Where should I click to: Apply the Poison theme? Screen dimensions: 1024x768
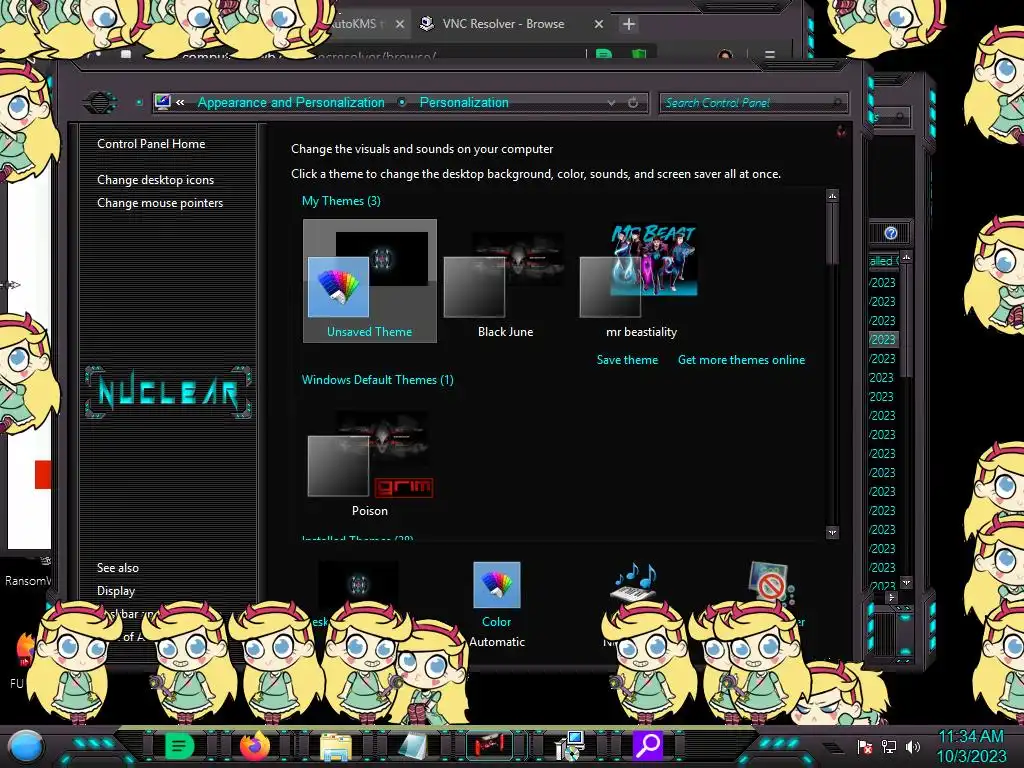370,462
